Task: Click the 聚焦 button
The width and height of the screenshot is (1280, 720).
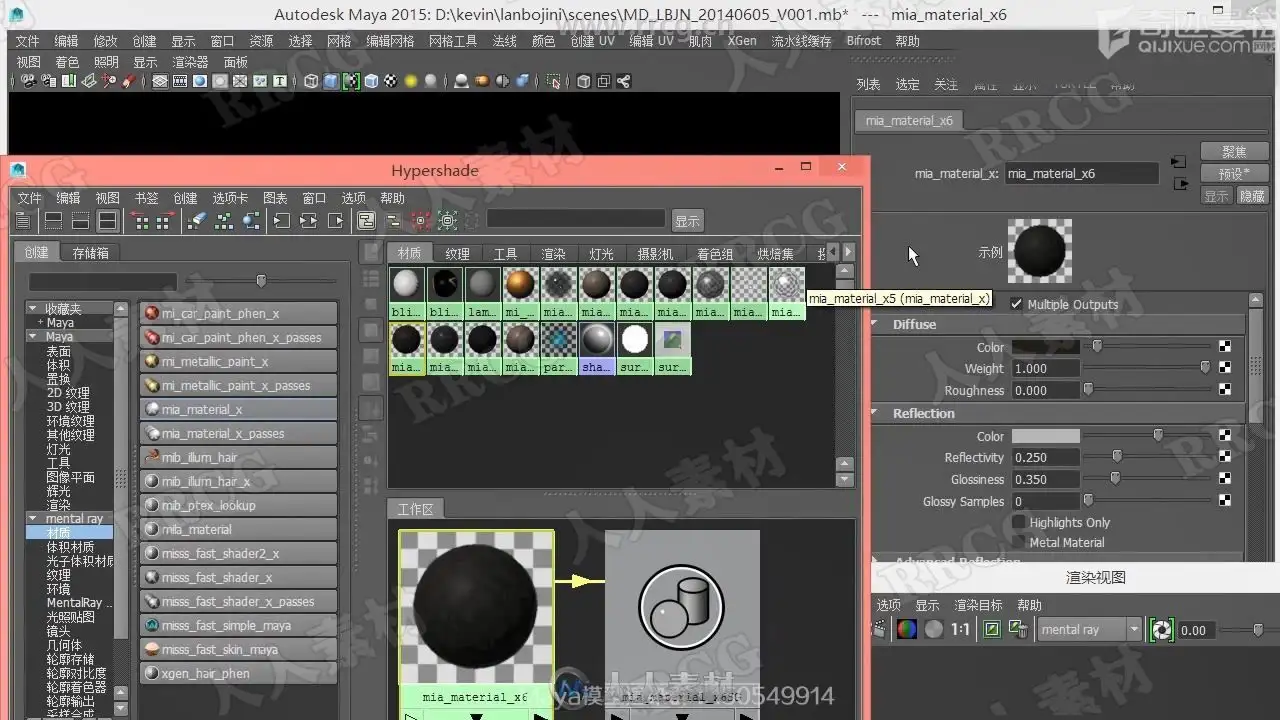Action: (x=1234, y=152)
